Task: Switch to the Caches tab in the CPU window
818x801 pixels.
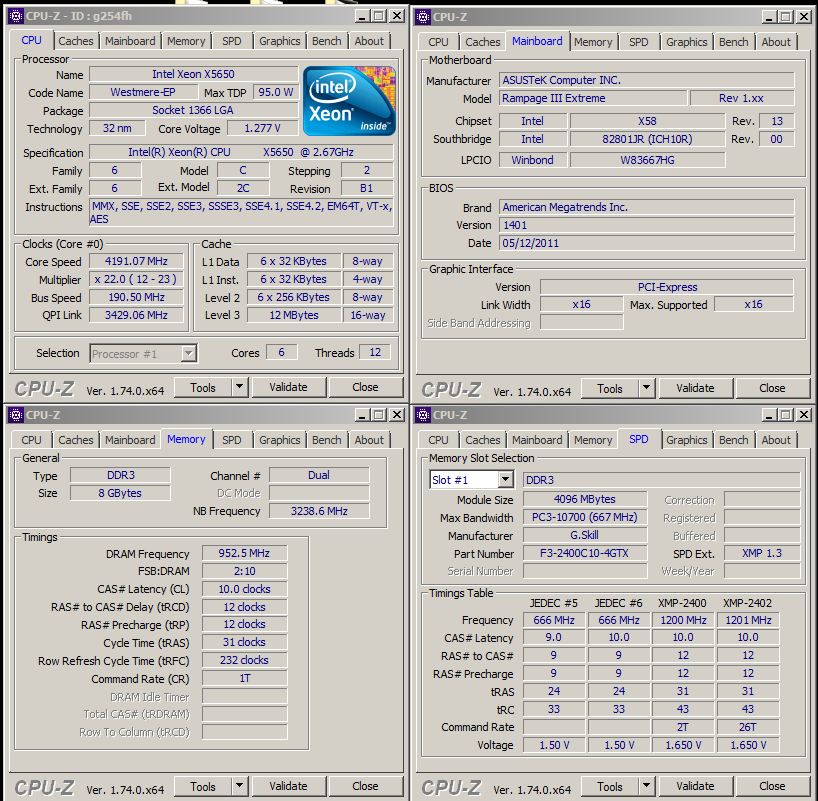Action: point(76,41)
